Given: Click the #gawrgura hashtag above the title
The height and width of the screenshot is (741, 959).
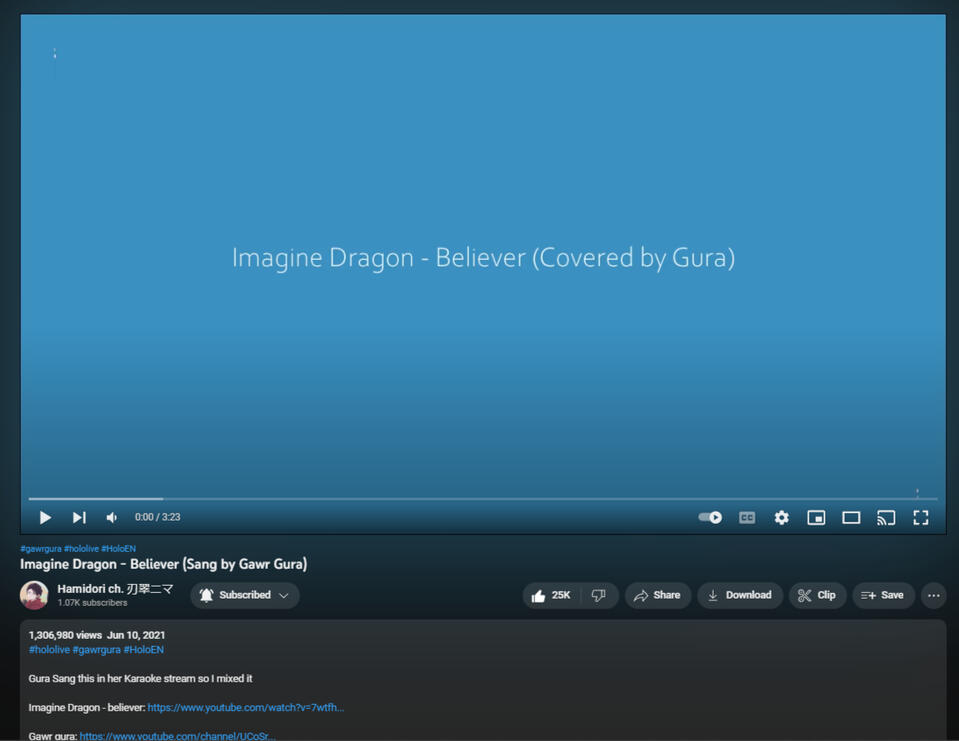Looking at the screenshot, I should (41, 548).
